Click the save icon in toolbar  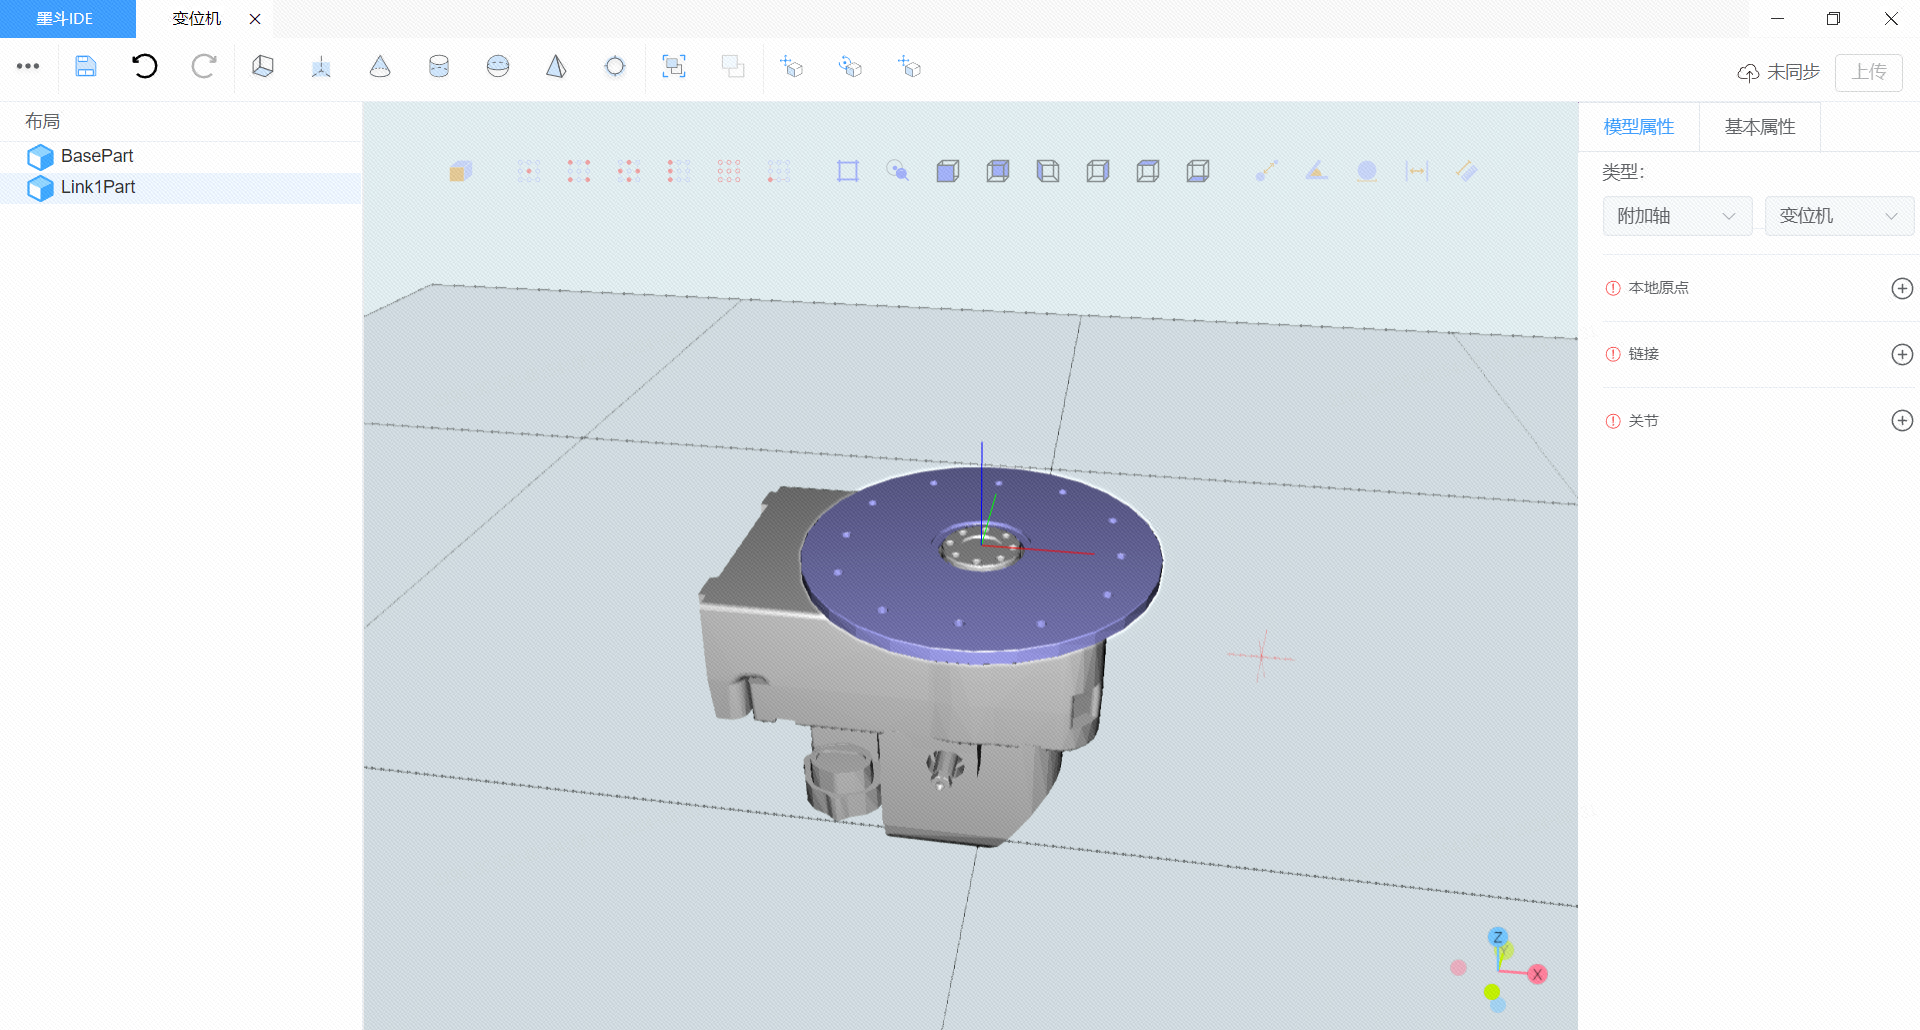pos(86,67)
